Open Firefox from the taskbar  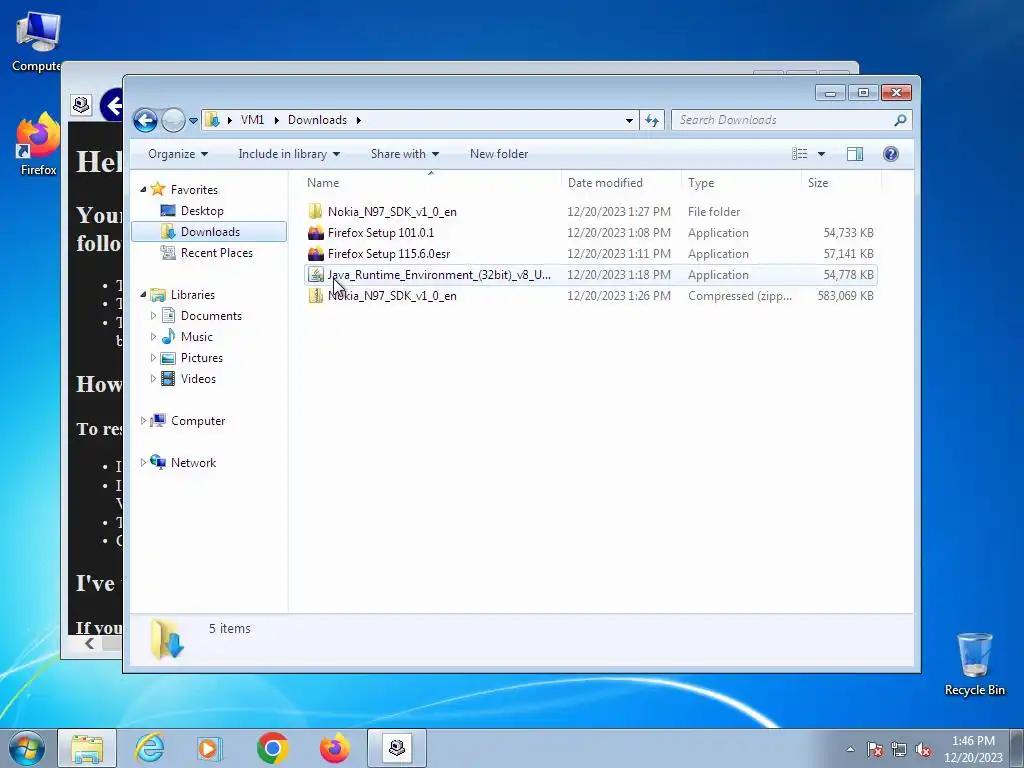tap(334, 748)
